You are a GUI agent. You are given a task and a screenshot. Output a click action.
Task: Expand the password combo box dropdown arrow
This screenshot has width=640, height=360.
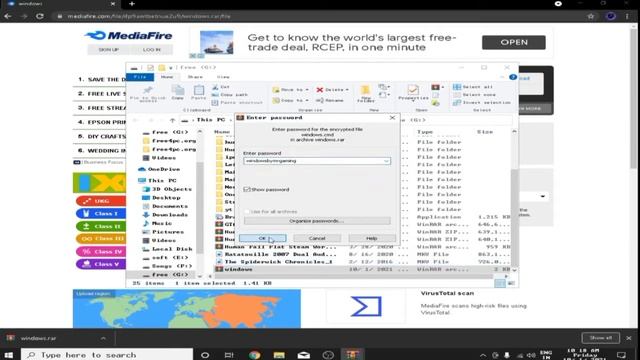pyautogui.click(x=386, y=161)
